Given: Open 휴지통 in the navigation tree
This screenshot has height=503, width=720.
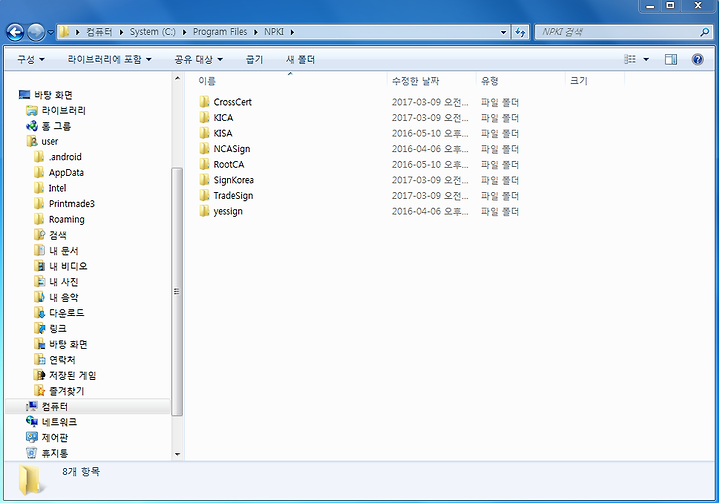Looking at the screenshot, I should (55, 453).
